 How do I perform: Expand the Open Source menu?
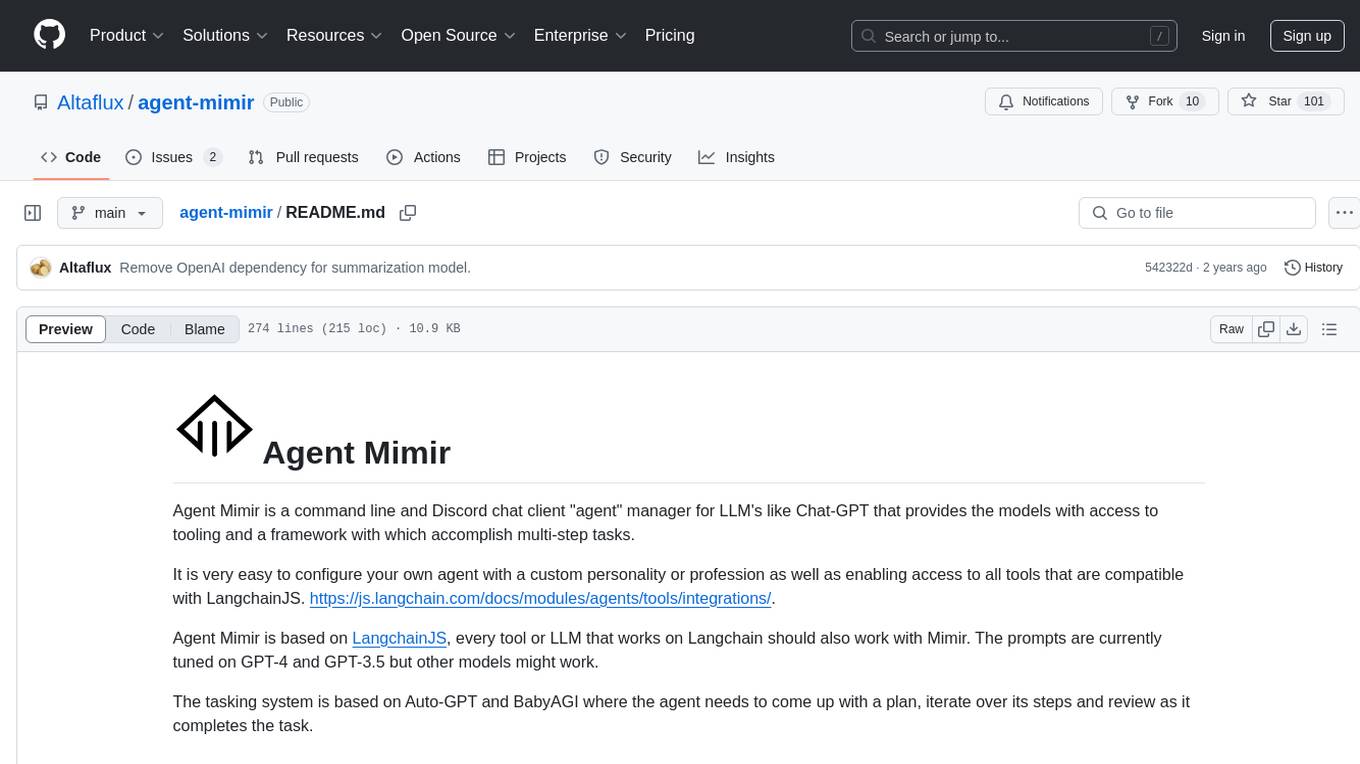pyautogui.click(x=459, y=35)
